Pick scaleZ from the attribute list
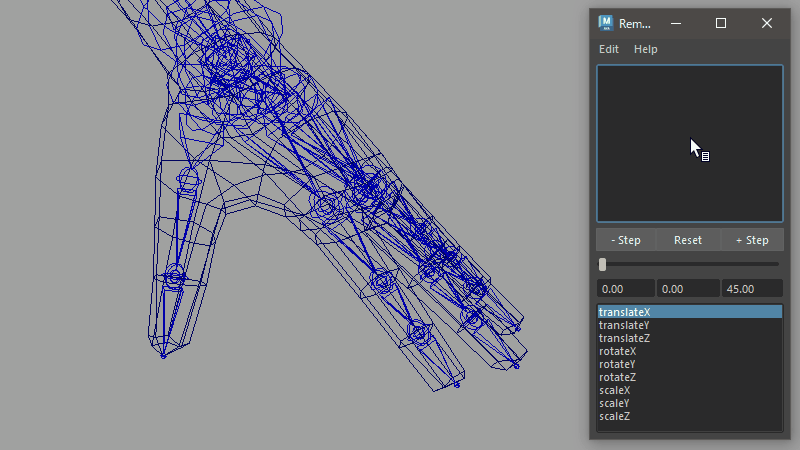Screen dimensions: 800x450 tap(614, 416)
